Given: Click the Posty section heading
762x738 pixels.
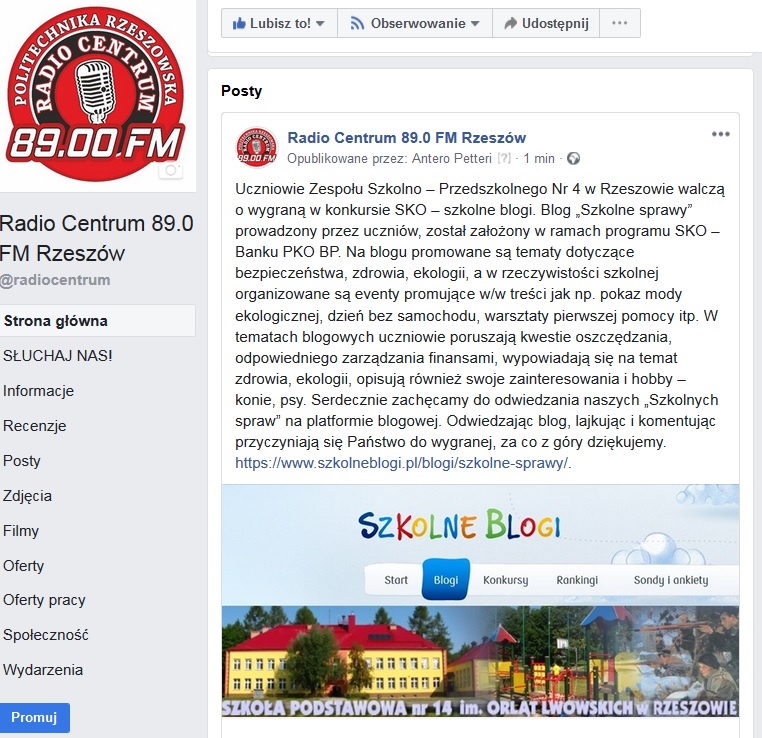Looking at the screenshot, I should point(242,91).
